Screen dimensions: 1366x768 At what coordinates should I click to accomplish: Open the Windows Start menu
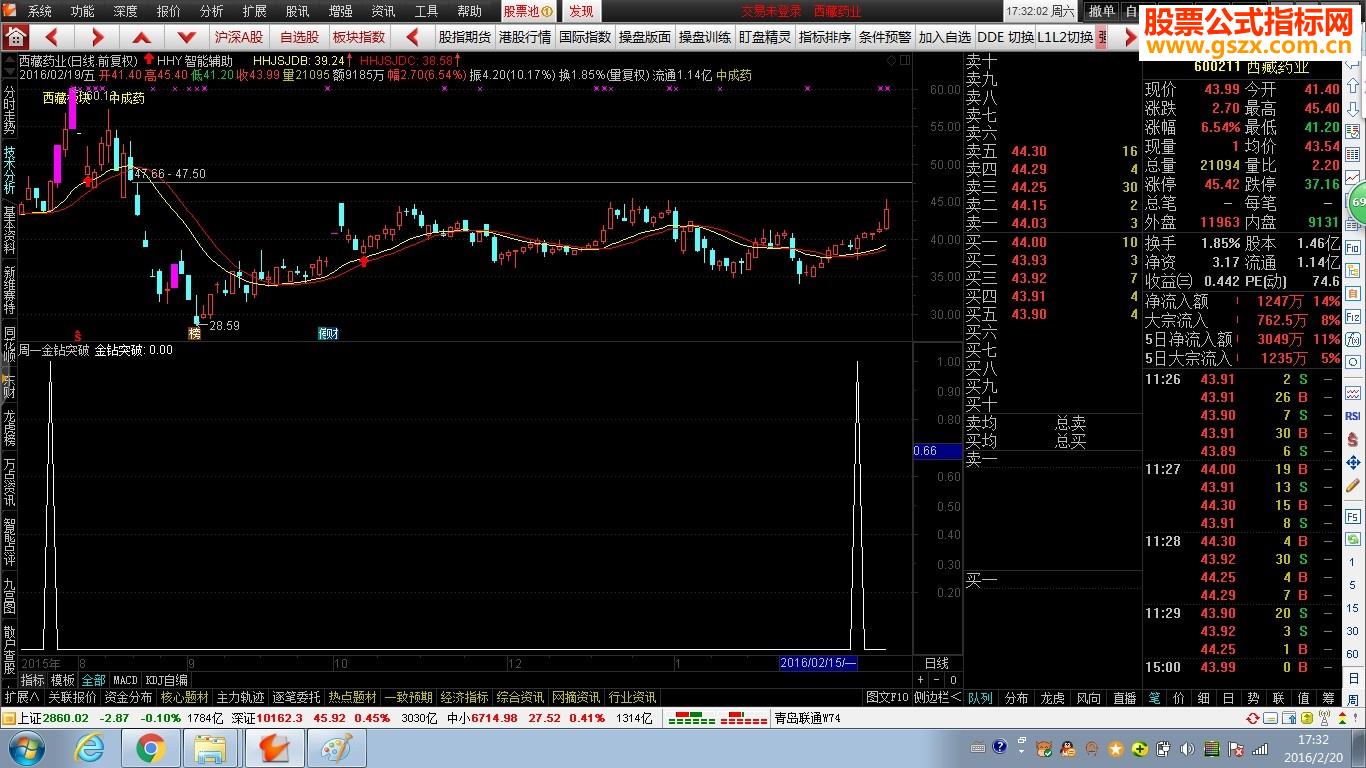tap(25, 747)
